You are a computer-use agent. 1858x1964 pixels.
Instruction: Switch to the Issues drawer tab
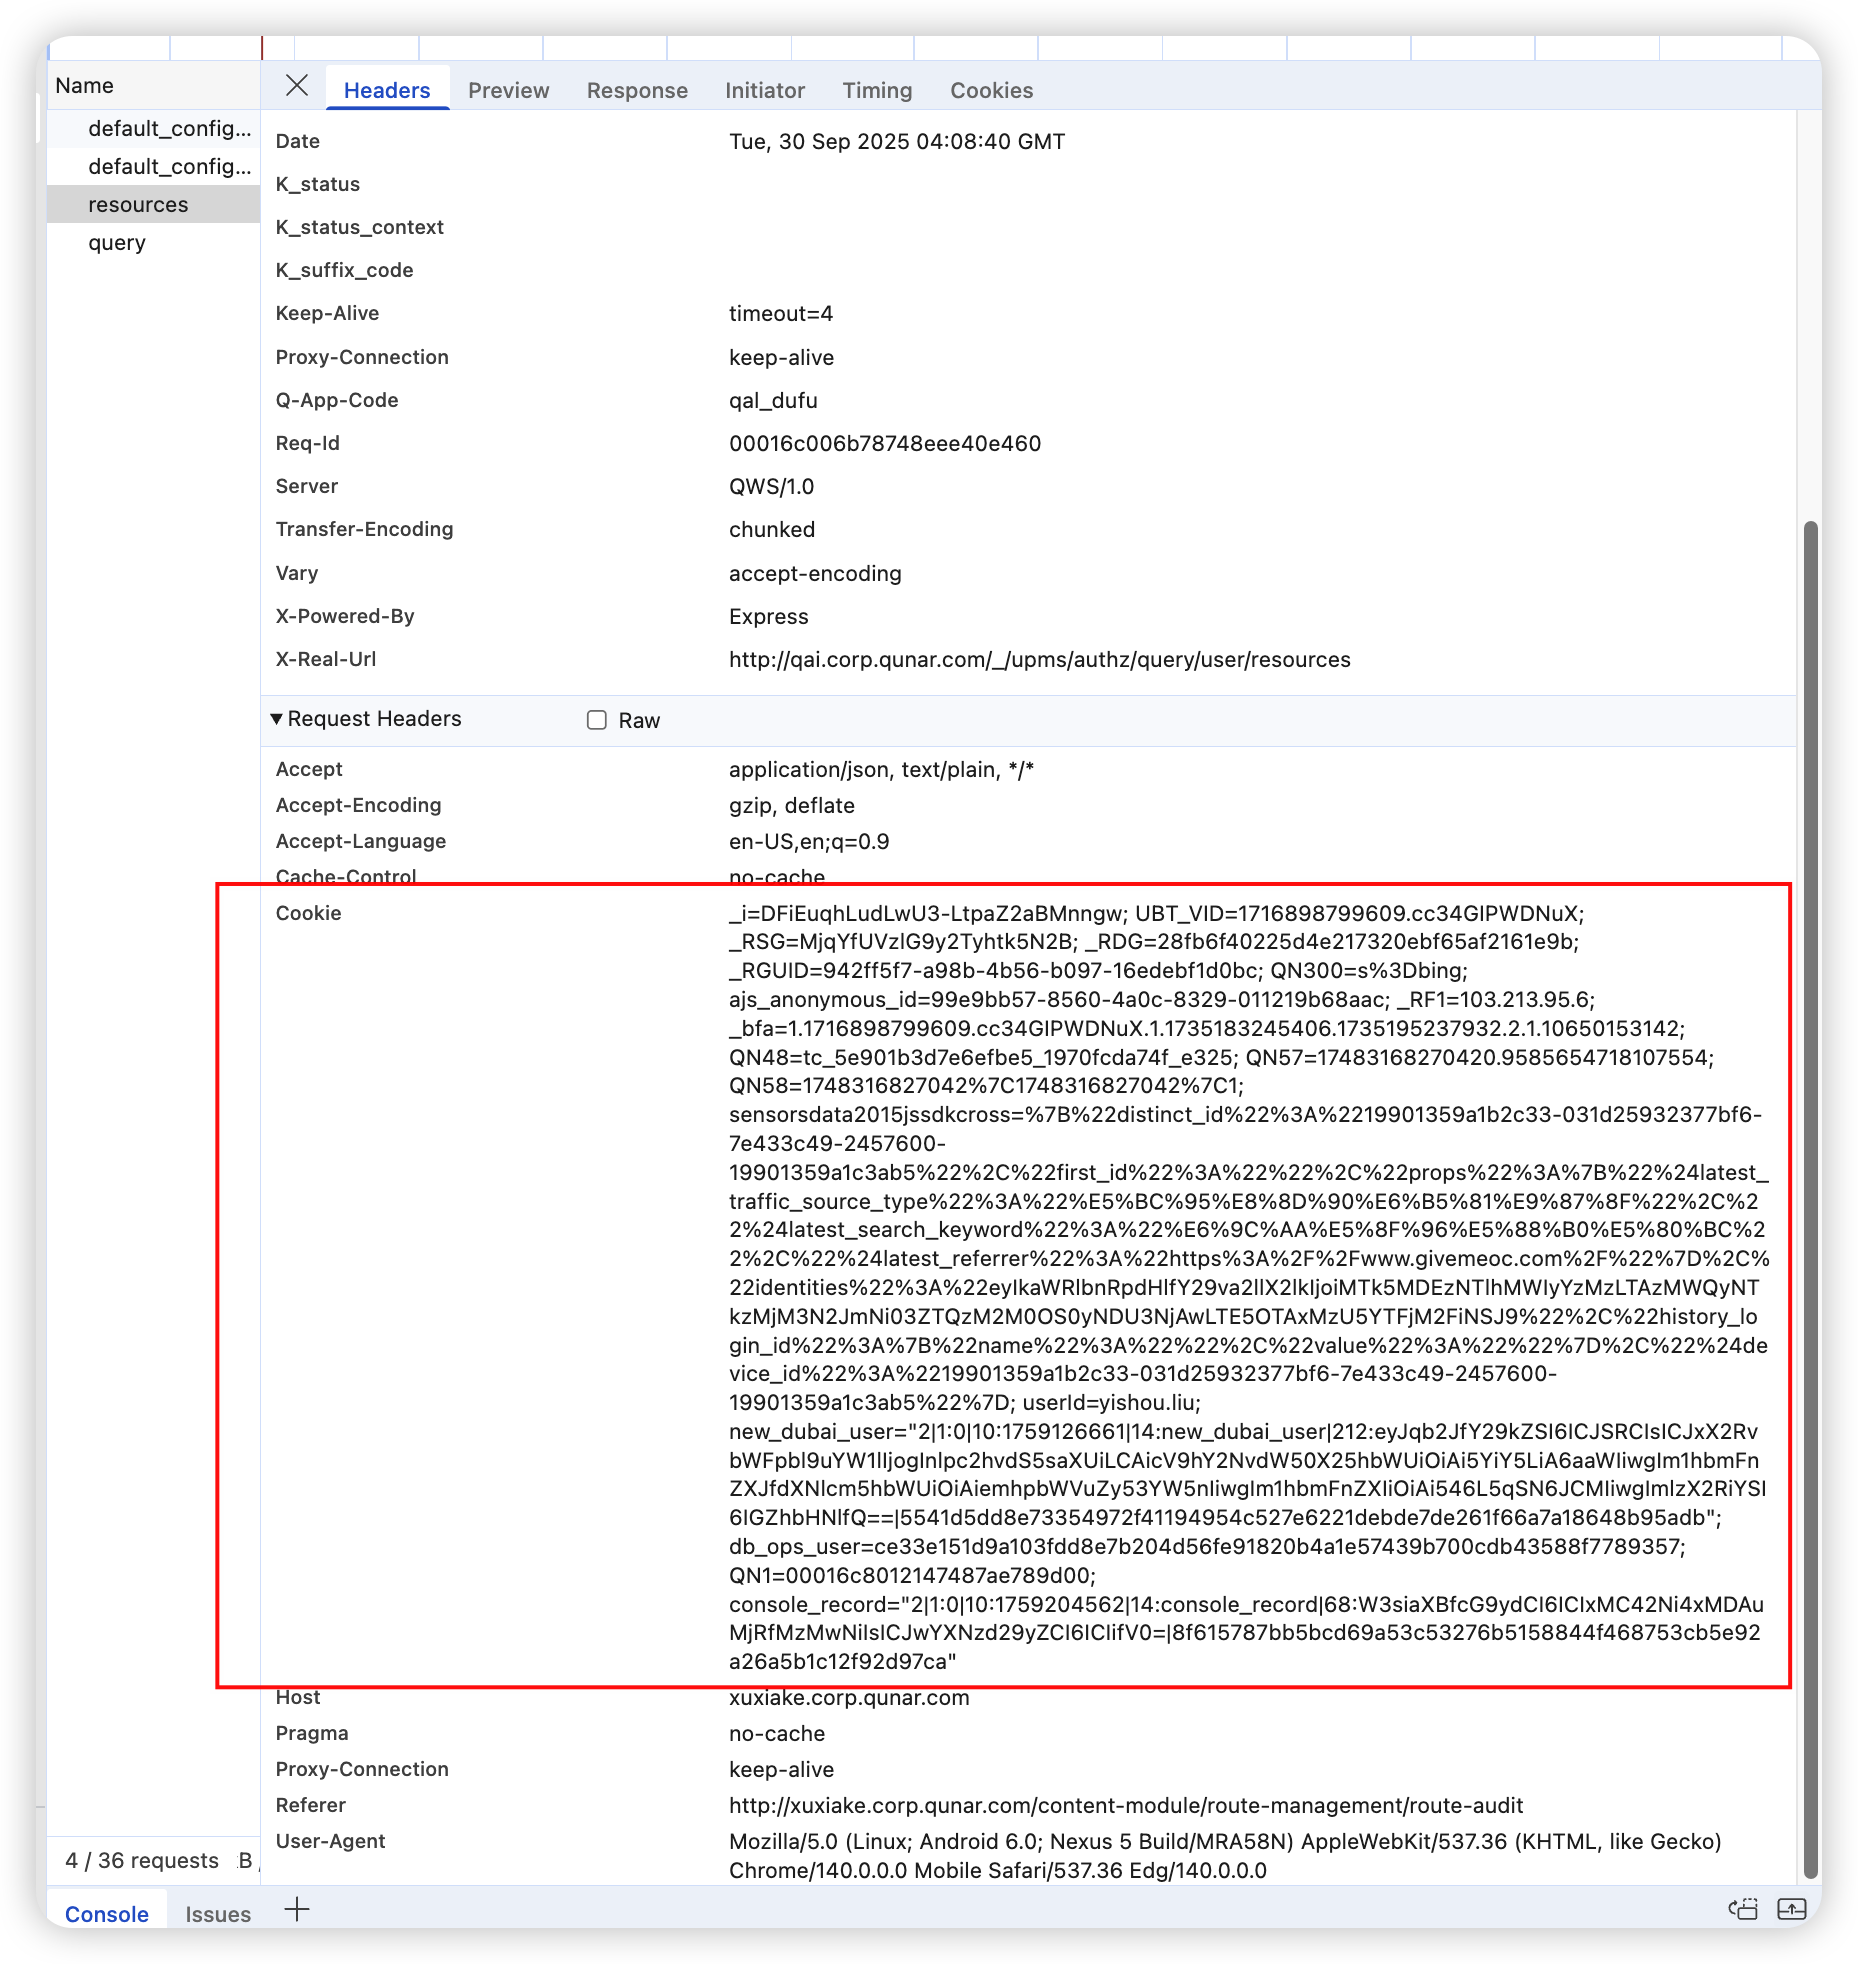[217, 1914]
